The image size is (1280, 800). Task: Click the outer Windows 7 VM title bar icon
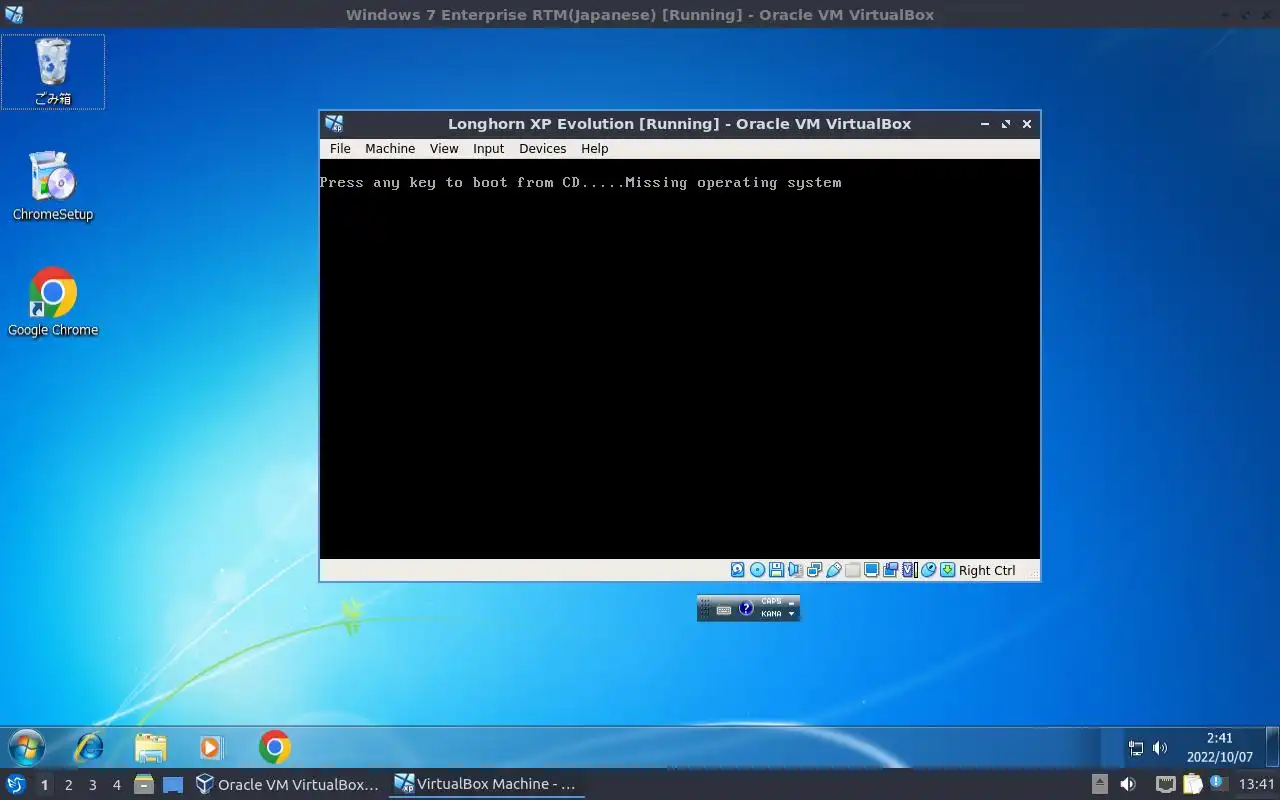[13, 14]
